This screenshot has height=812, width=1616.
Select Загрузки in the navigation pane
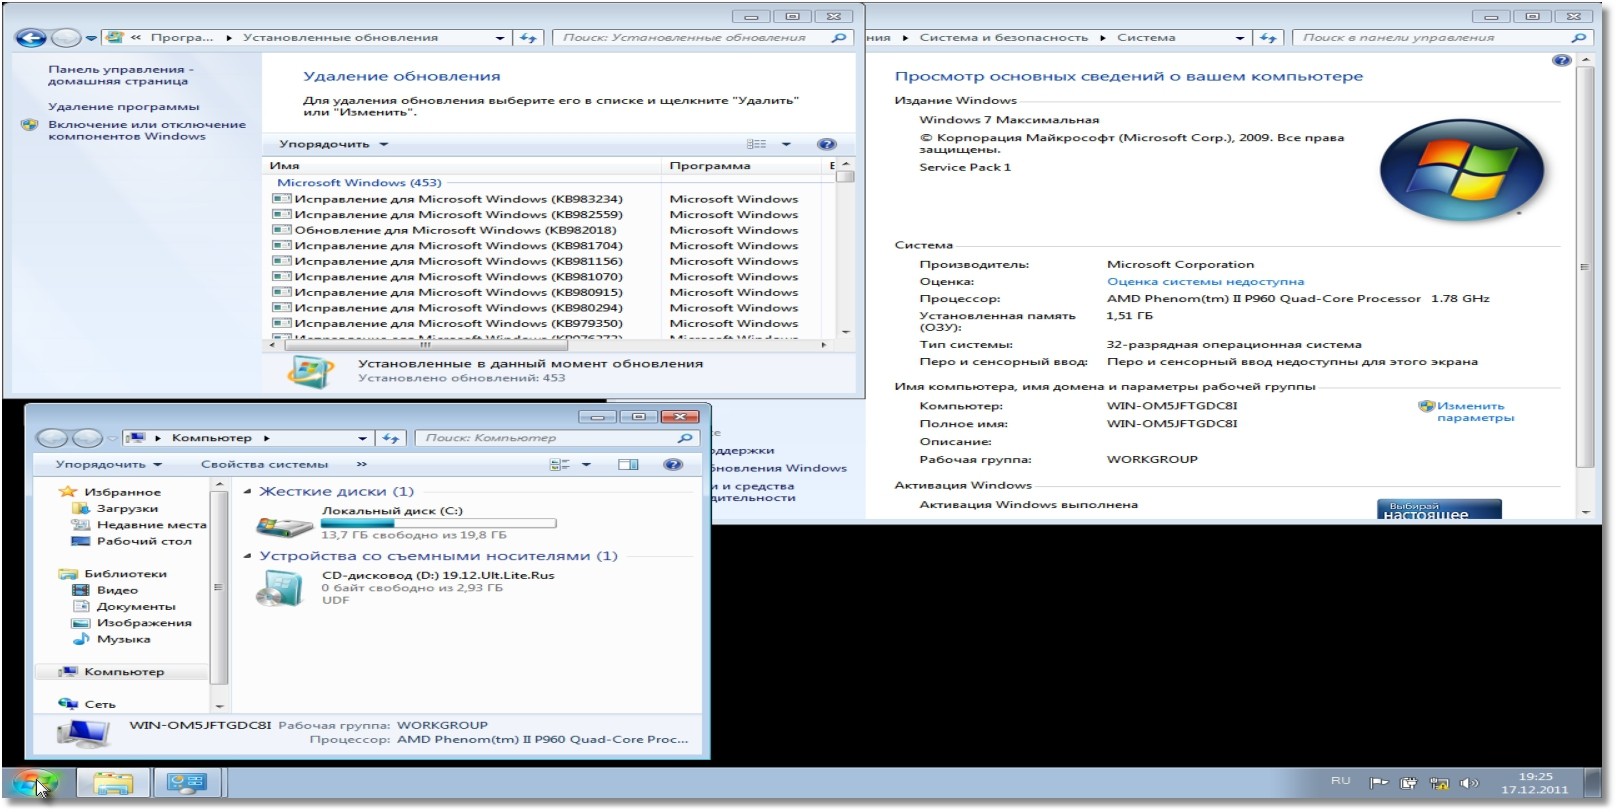coord(127,508)
